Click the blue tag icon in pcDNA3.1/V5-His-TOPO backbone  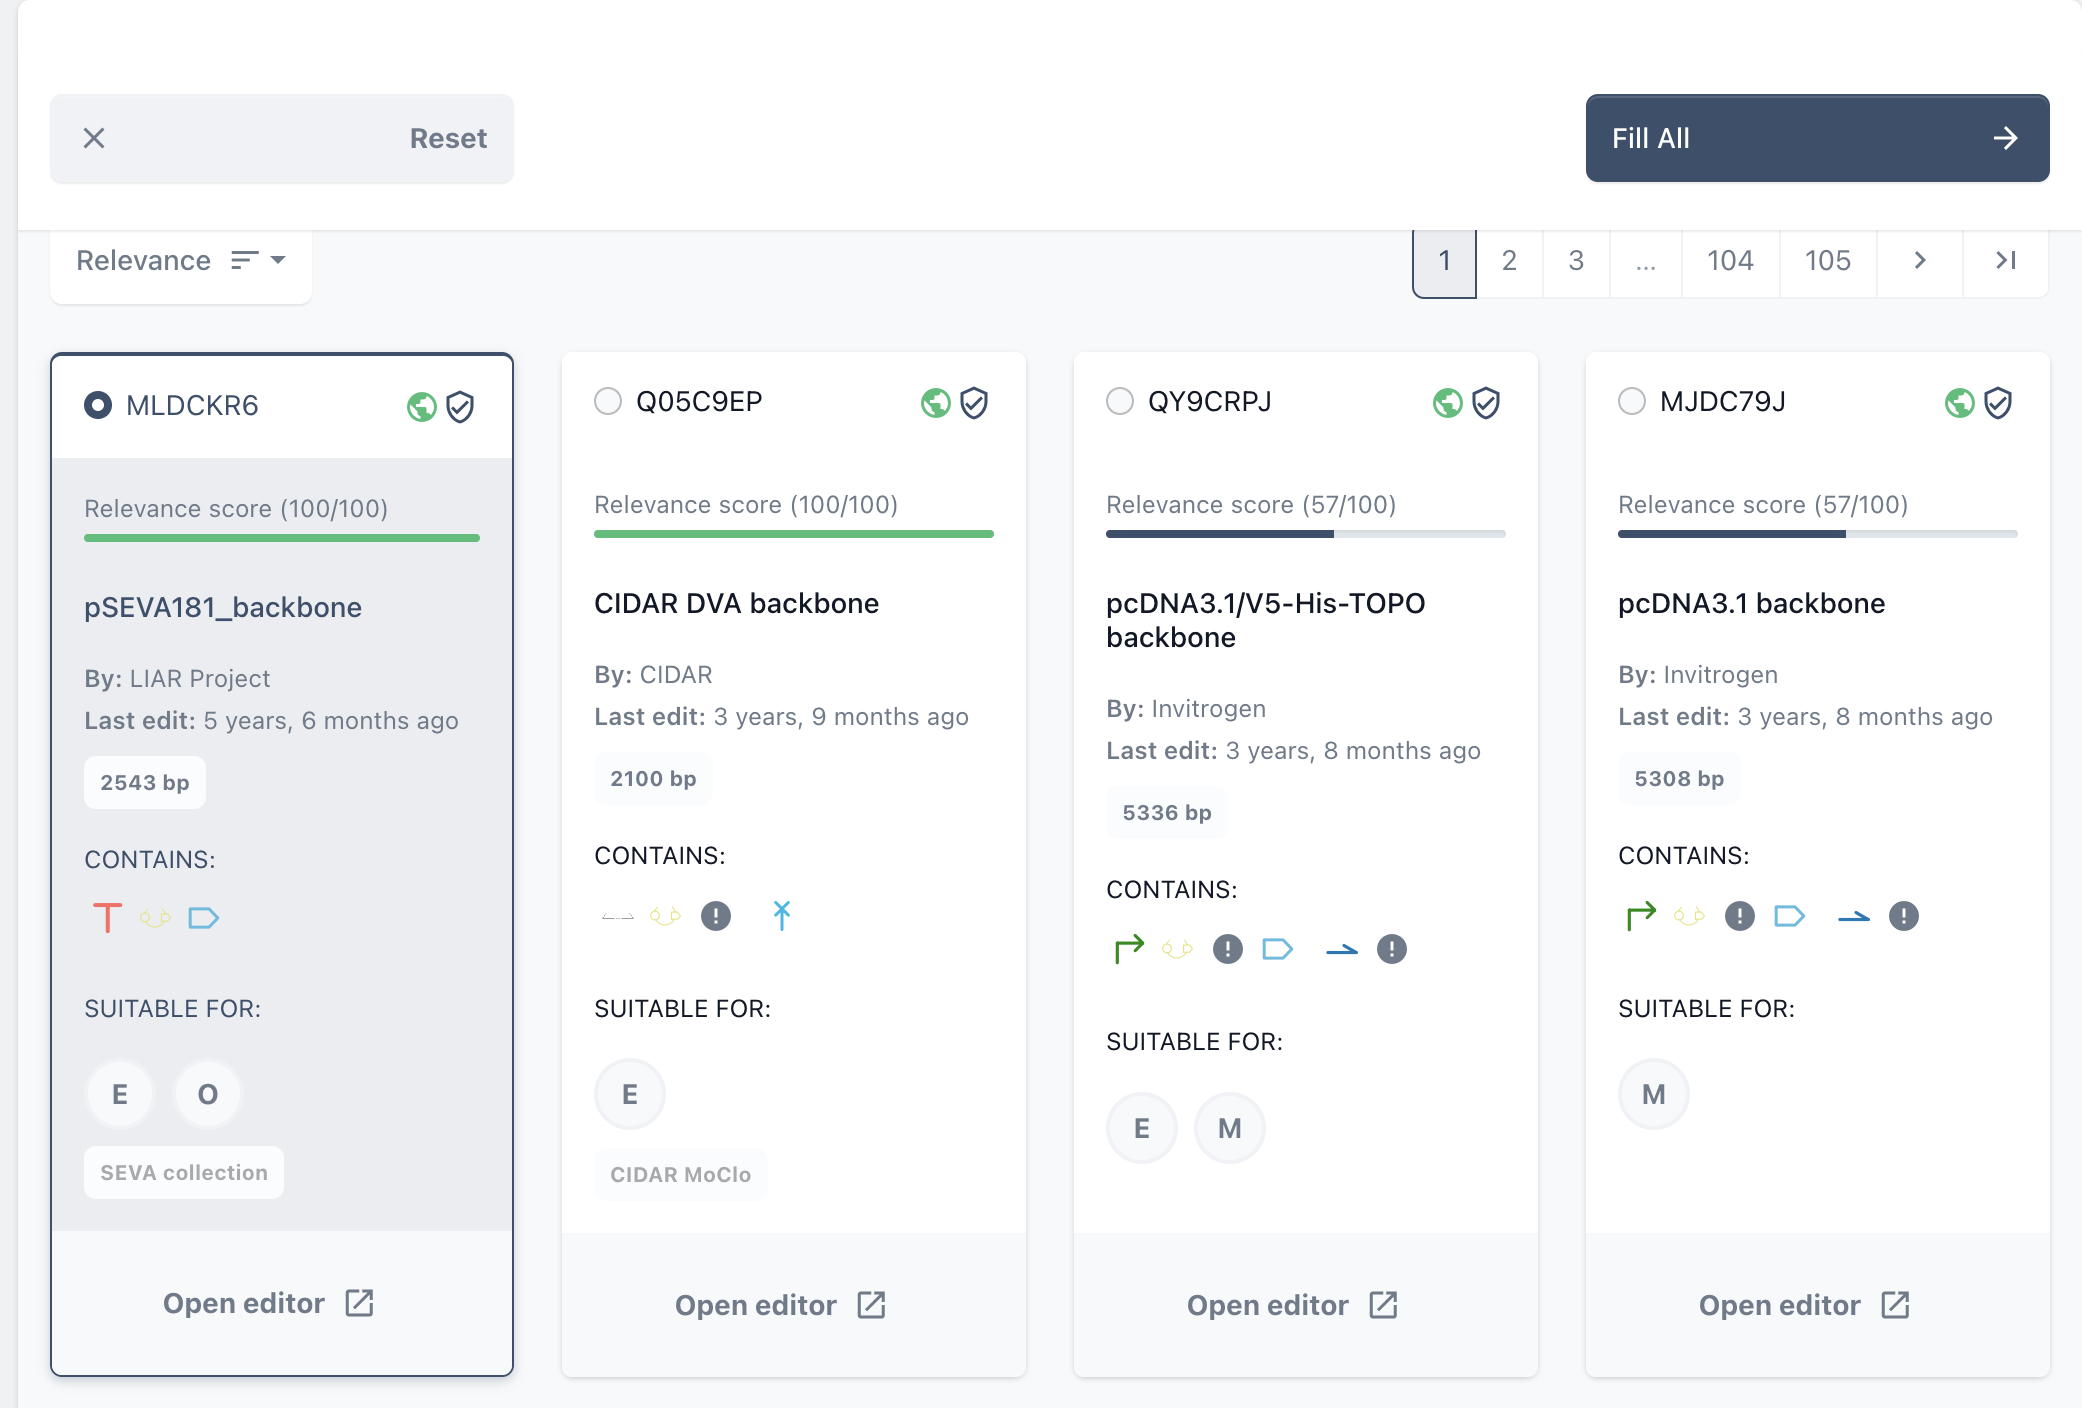1278,948
